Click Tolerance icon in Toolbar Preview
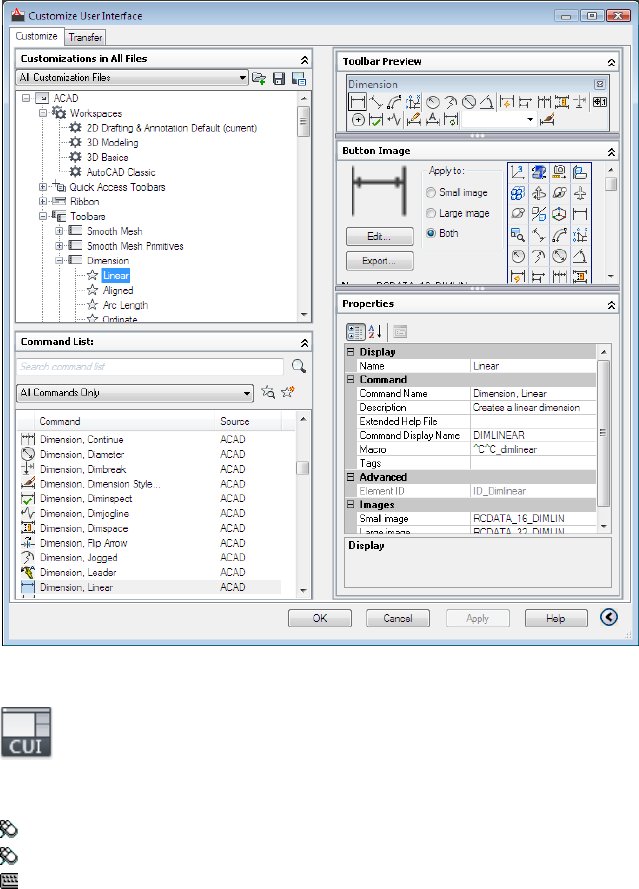 pos(600,102)
